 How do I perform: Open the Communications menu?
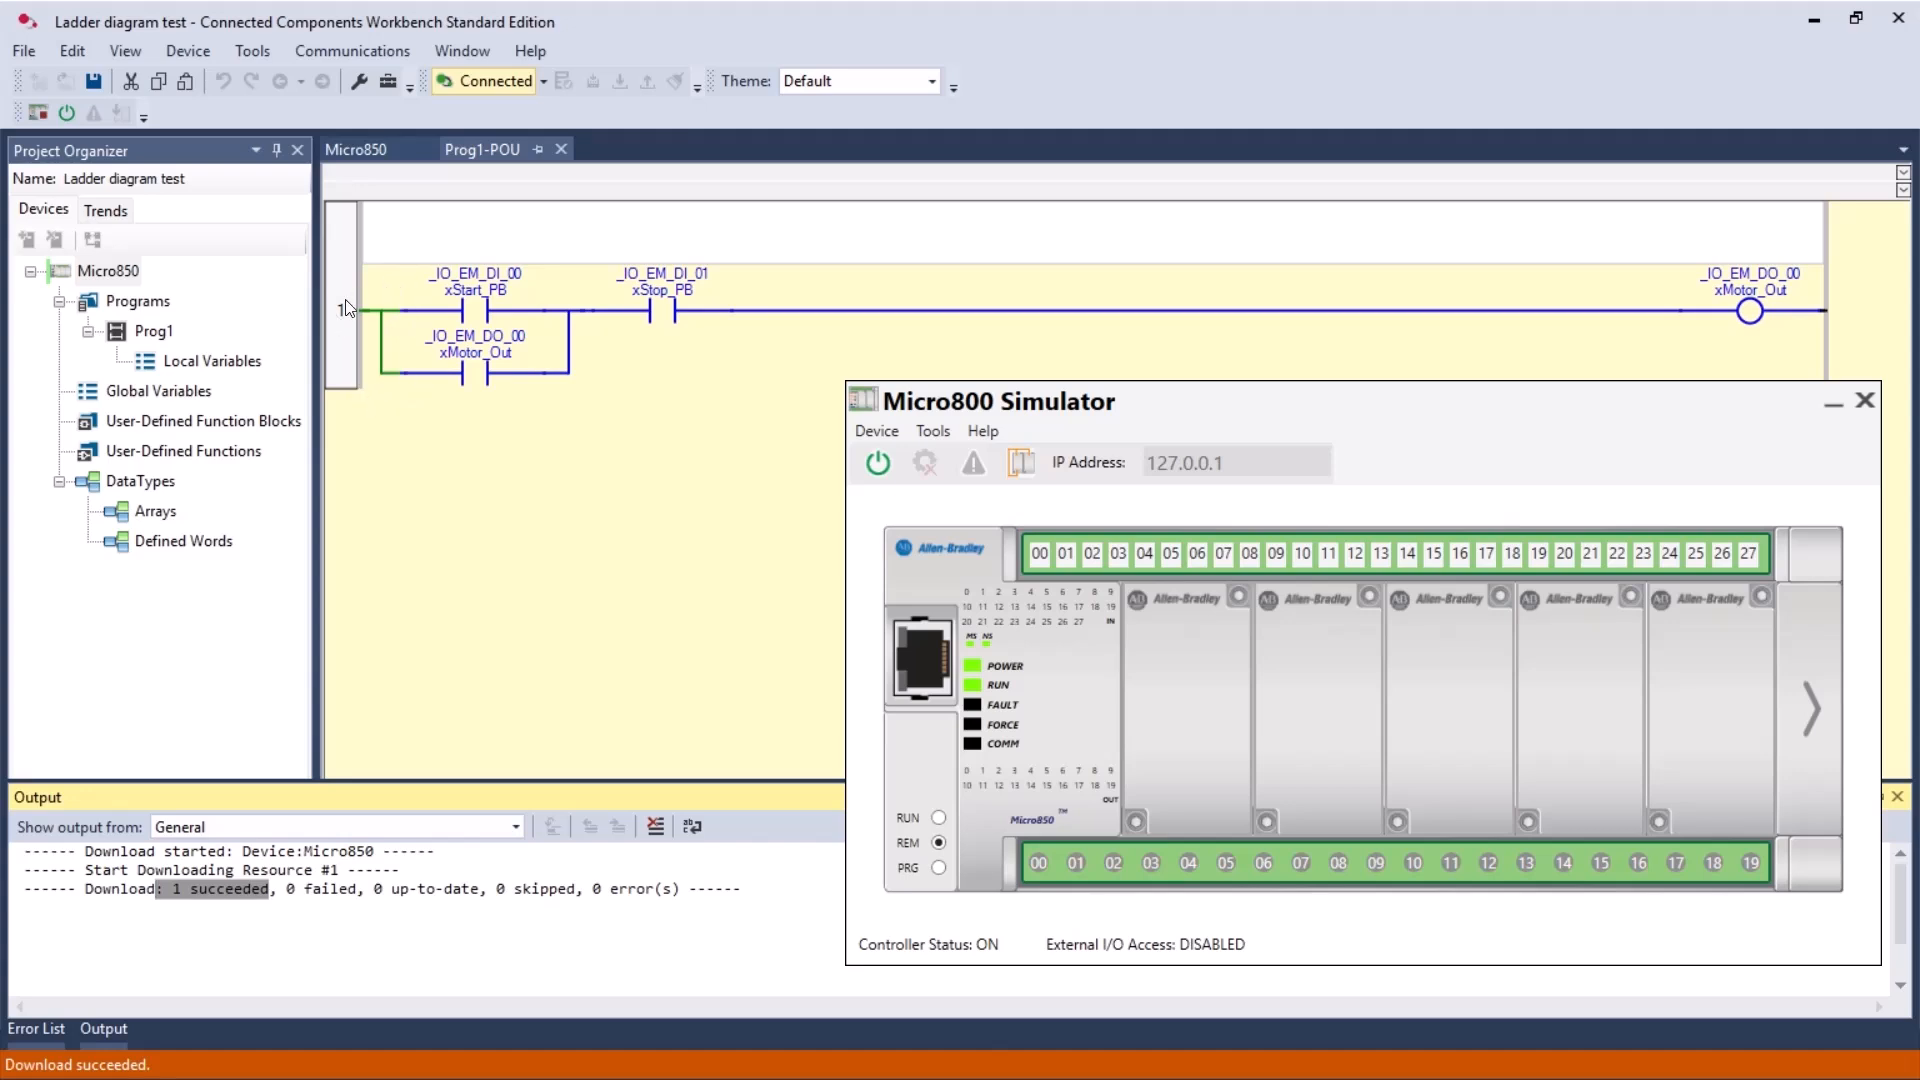click(x=352, y=51)
